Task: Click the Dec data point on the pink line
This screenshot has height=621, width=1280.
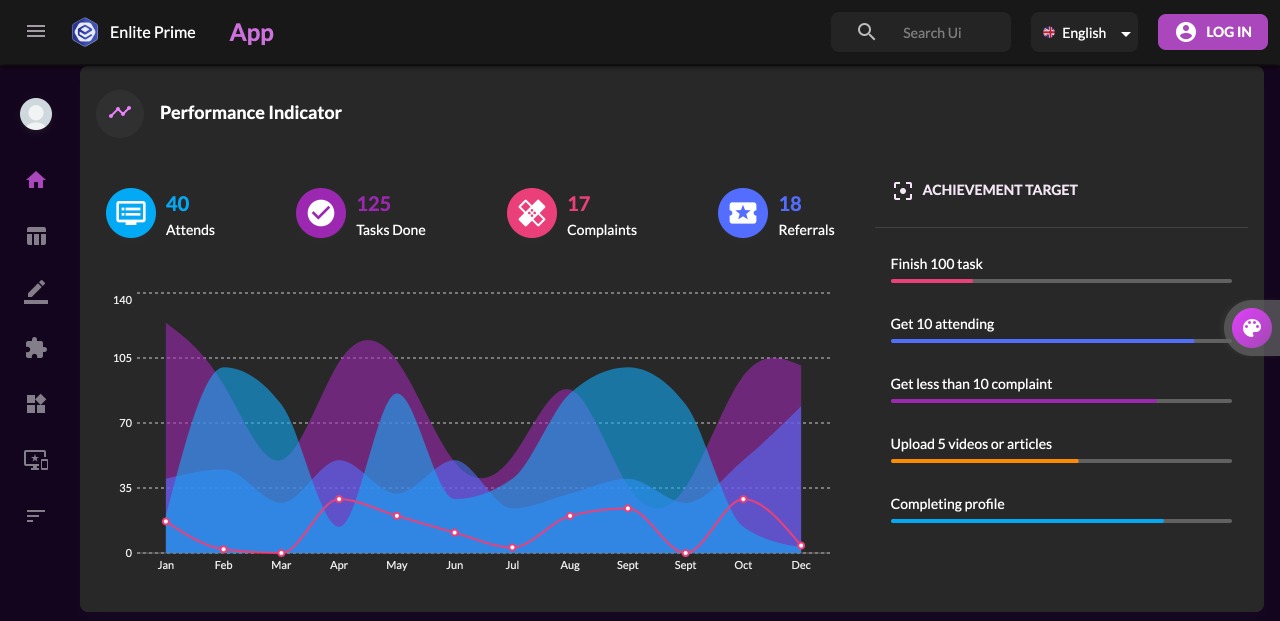Action: [801, 546]
